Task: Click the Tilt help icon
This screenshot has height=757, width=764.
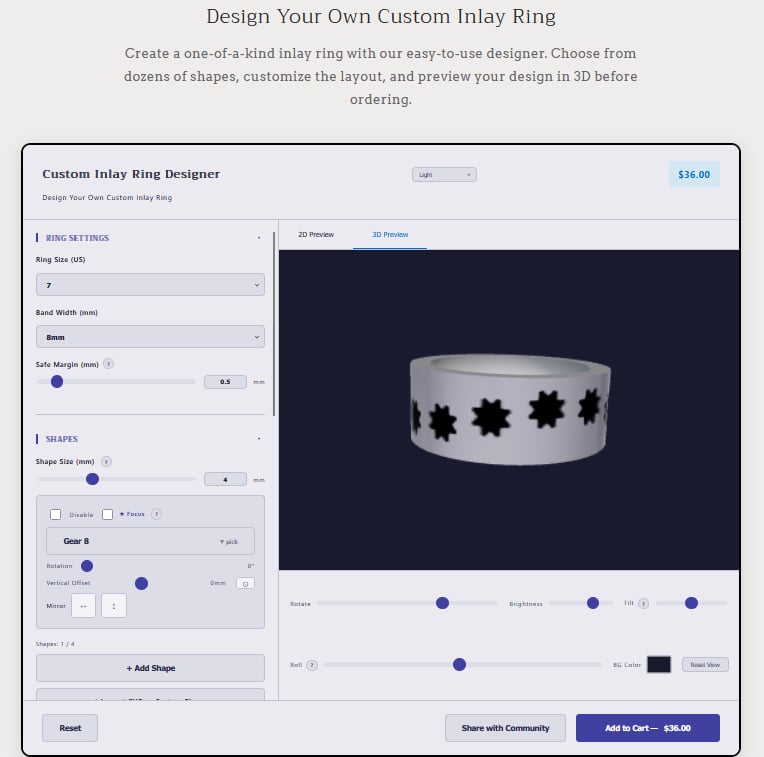Action: point(643,604)
